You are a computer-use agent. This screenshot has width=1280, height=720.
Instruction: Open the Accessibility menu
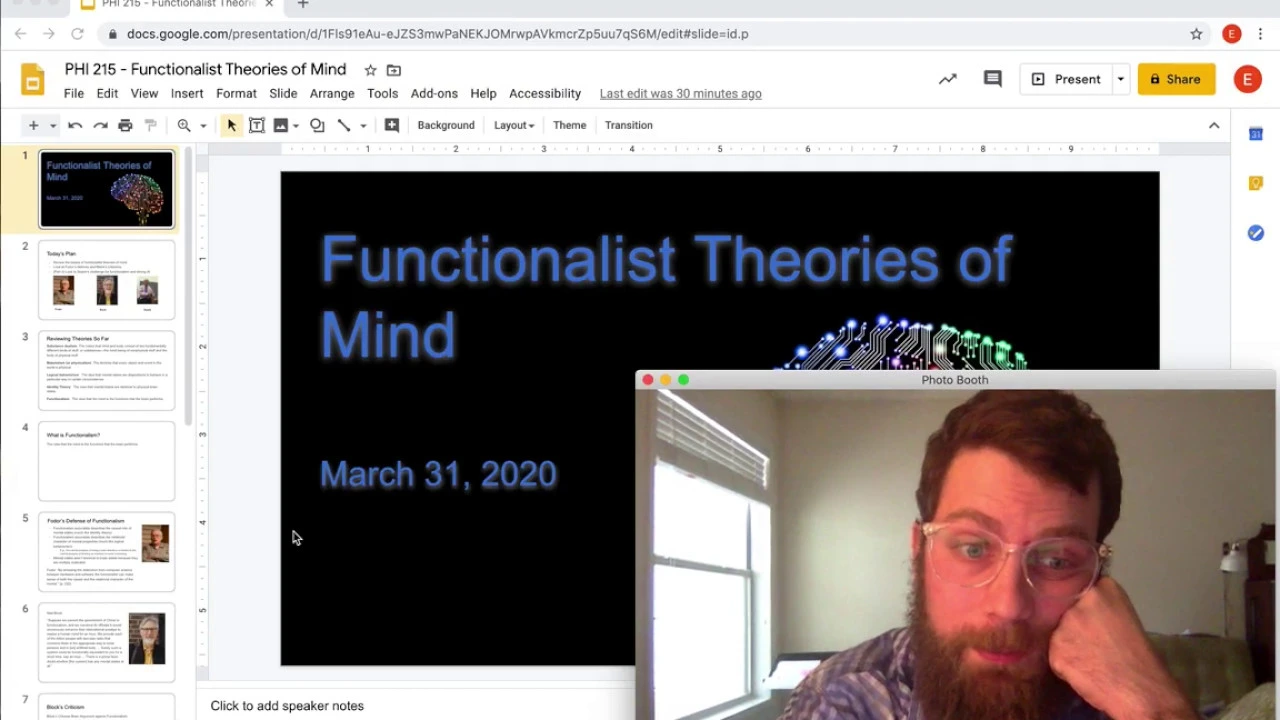click(545, 93)
